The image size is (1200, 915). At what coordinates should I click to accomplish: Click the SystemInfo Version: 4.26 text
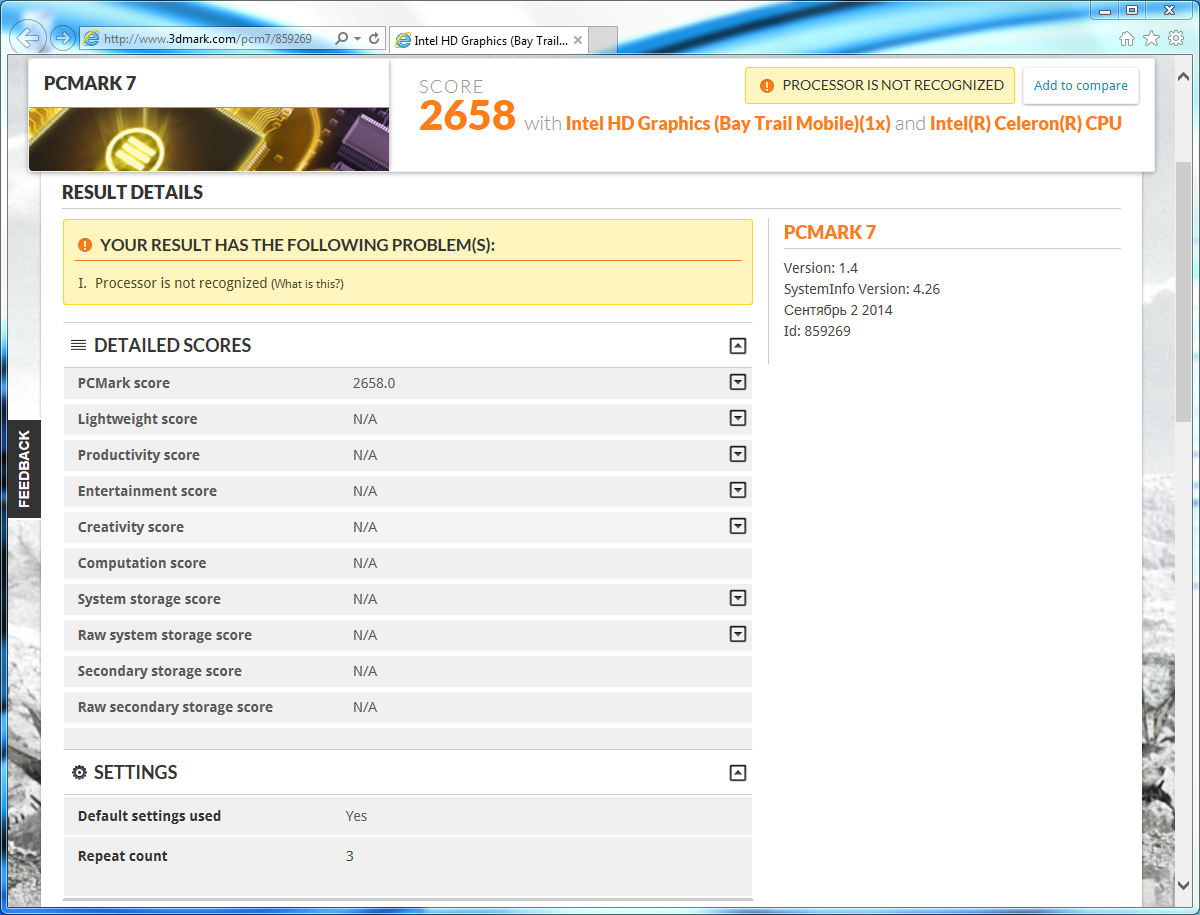point(862,289)
